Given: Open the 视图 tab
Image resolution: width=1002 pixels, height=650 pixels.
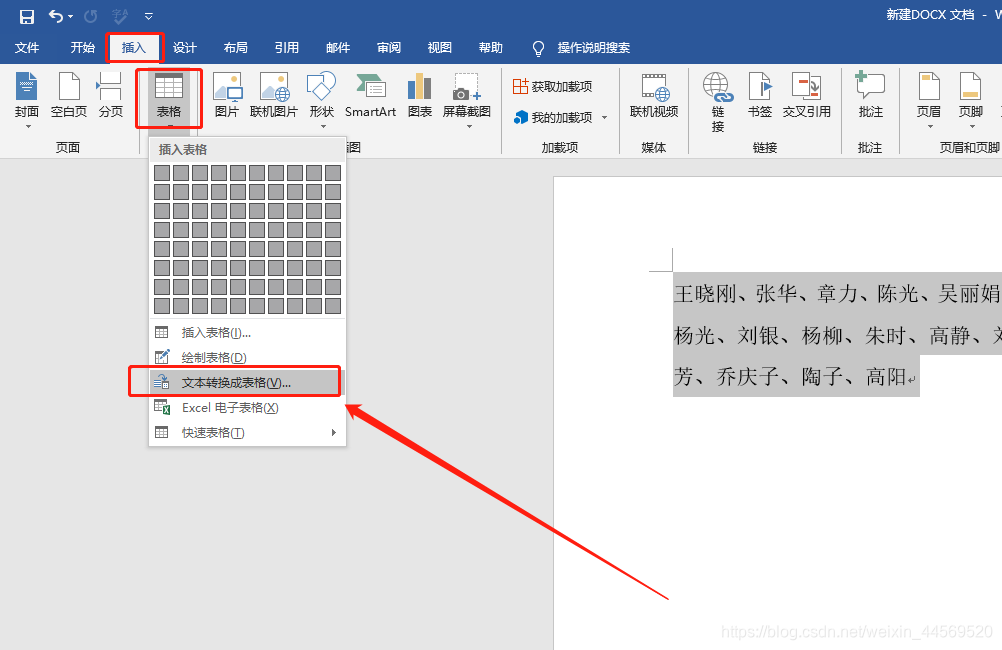Looking at the screenshot, I should point(440,48).
